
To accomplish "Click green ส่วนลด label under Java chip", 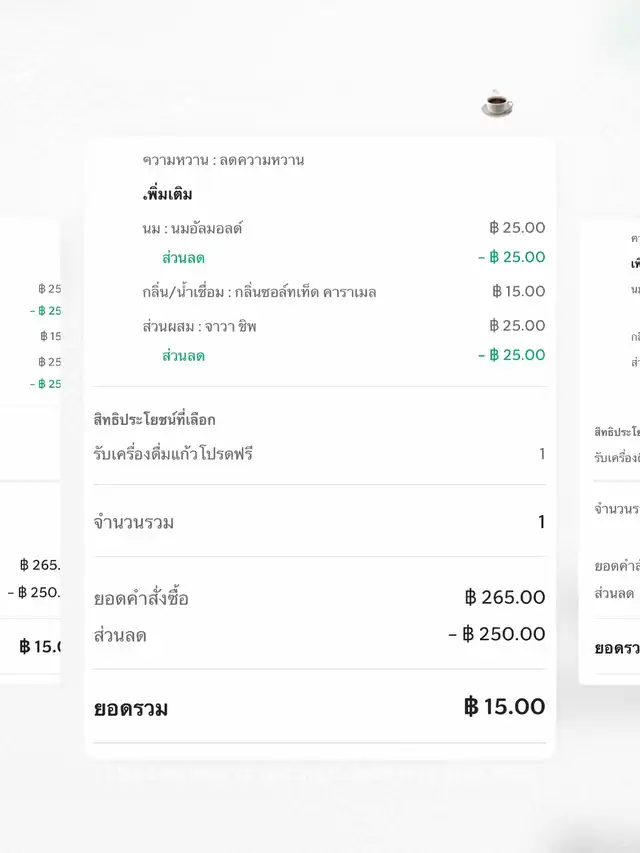I will pos(183,356).
